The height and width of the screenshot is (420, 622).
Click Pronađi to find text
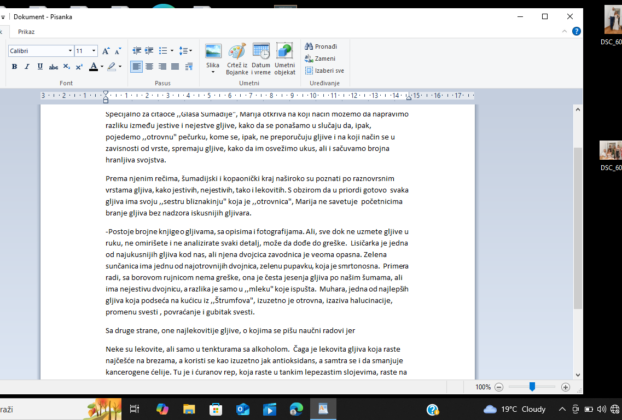pyautogui.click(x=326, y=46)
